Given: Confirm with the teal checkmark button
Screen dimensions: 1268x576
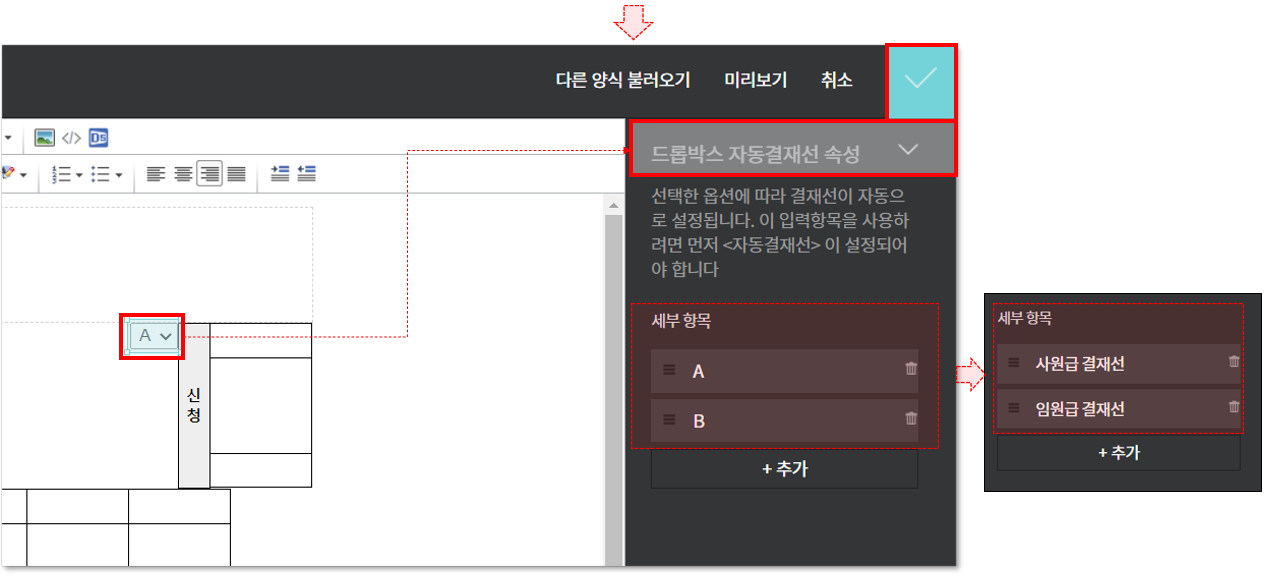Looking at the screenshot, I should coord(920,81).
